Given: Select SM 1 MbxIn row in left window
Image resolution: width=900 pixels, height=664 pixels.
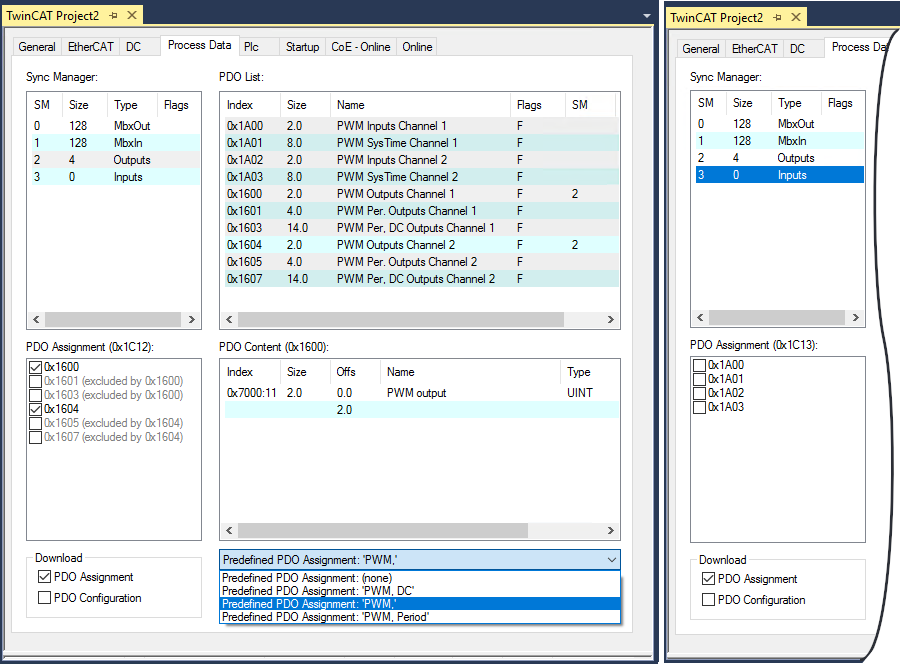Looking at the screenshot, I should pos(114,143).
